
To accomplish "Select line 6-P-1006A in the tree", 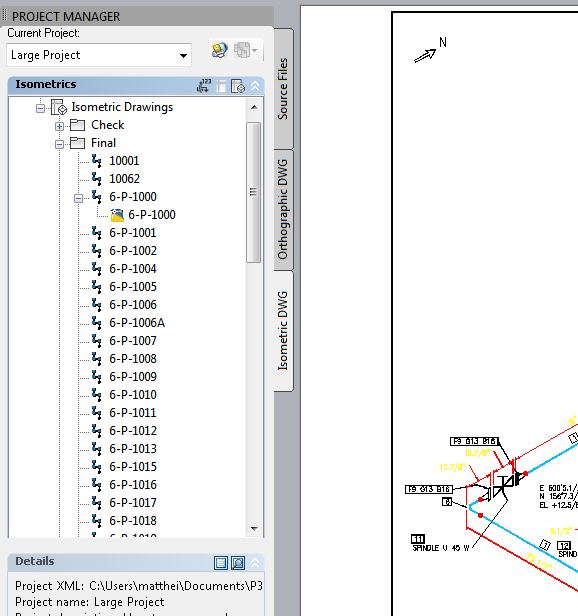I will coord(137,323).
